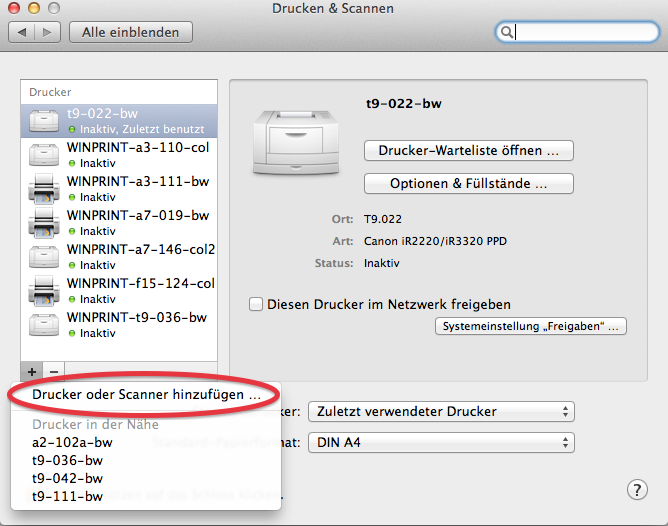Click the 'Optionen & Füllstände …' button
Screen dimensions: 668x526
(468, 184)
